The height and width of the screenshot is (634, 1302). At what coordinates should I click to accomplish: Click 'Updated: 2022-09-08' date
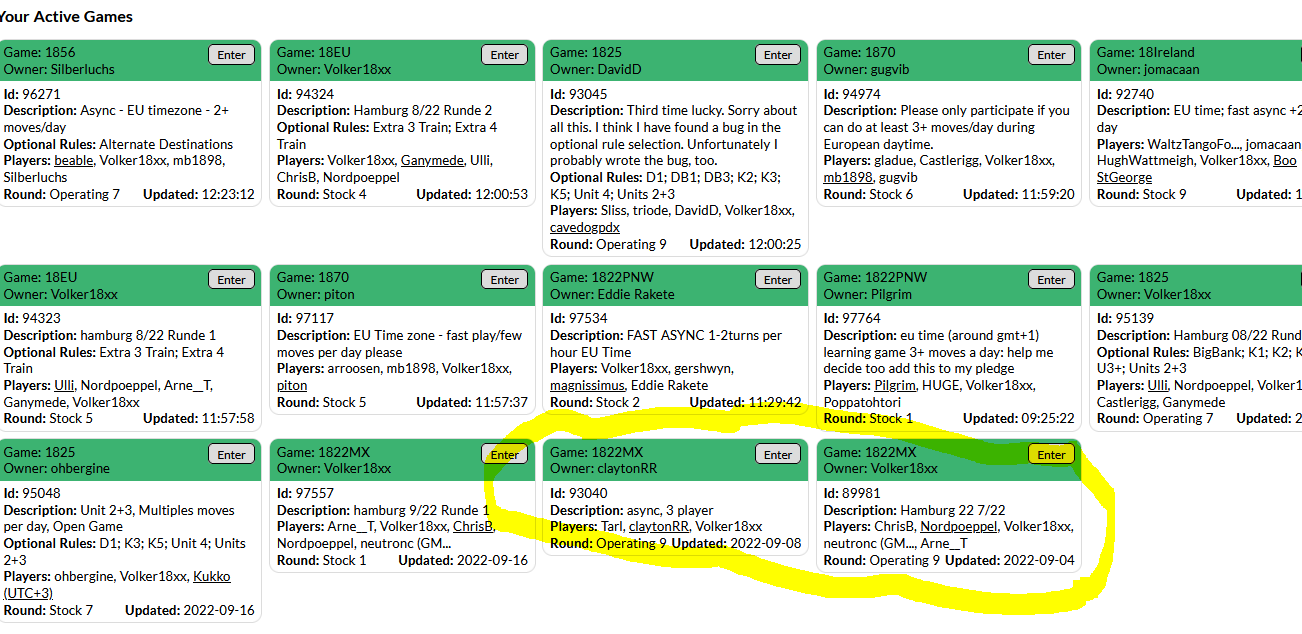coord(737,544)
